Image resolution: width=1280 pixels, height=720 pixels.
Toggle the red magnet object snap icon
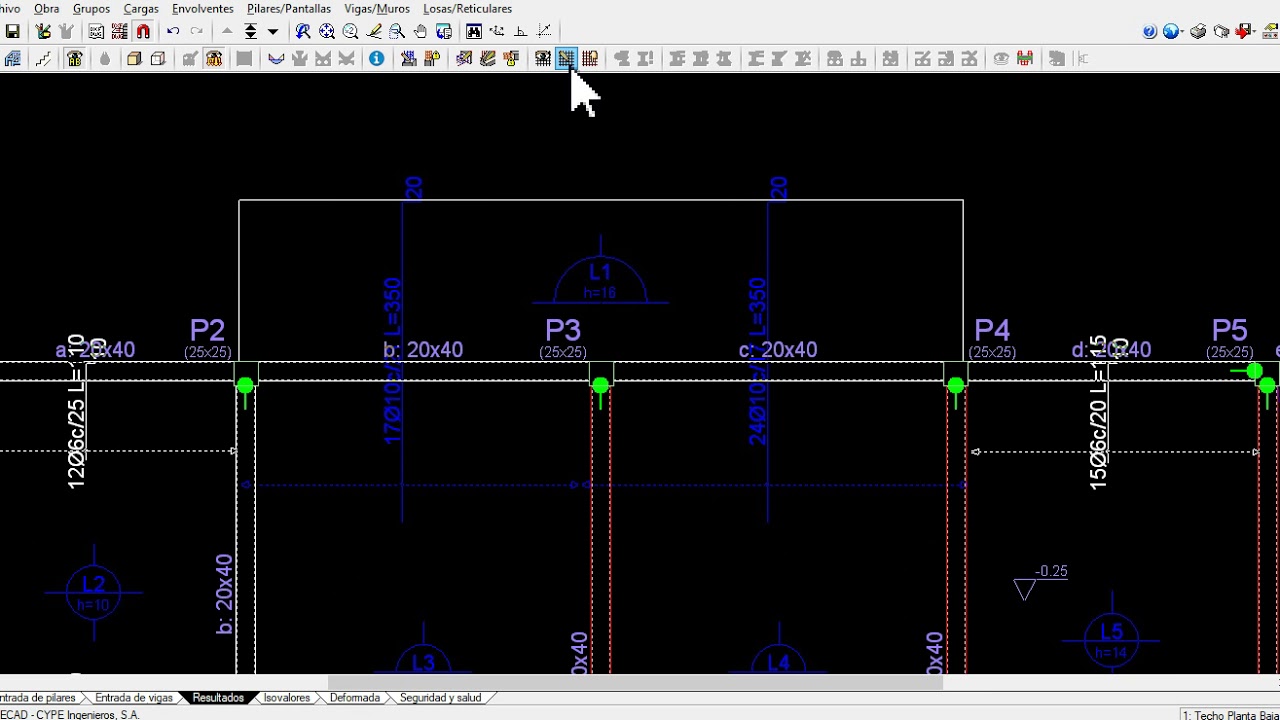(143, 32)
